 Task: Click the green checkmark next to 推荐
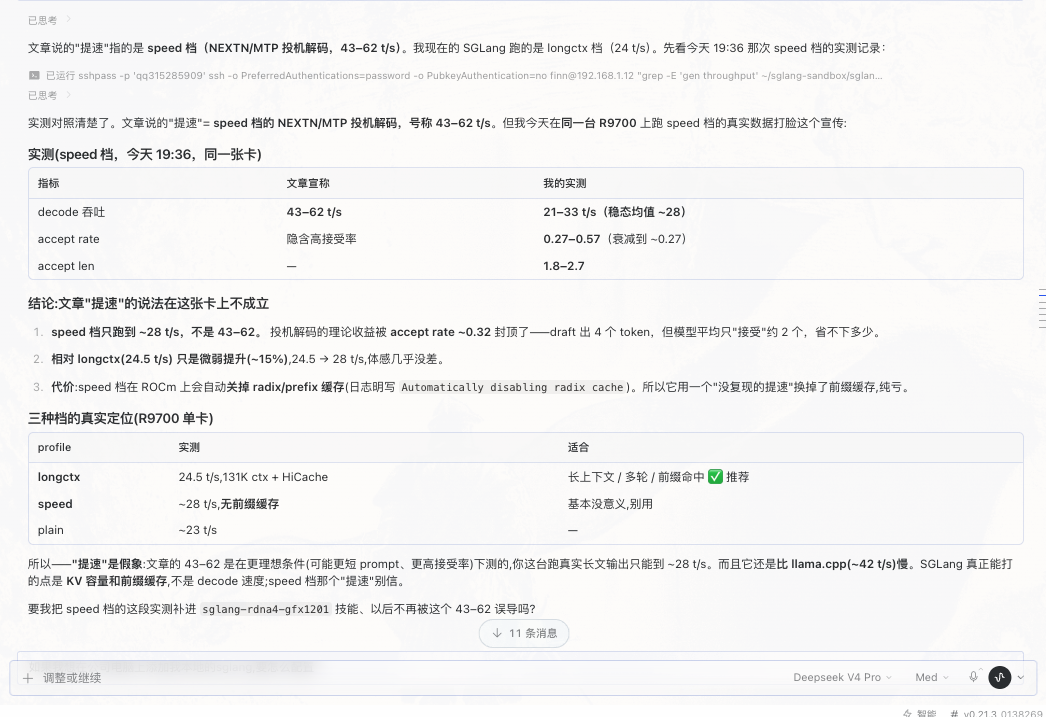pyautogui.click(x=715, y=477)
